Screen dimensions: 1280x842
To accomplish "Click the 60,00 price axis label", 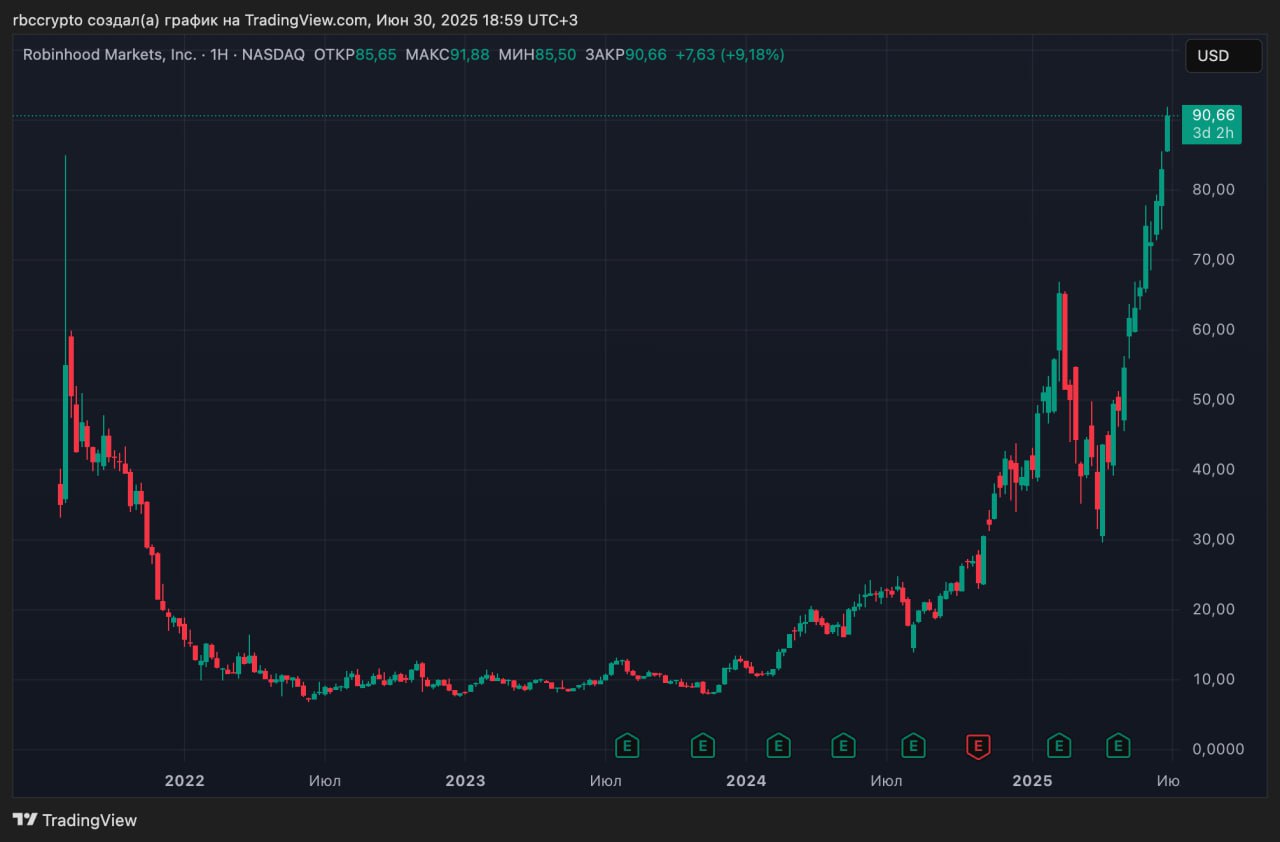I will tap(1214, 329).
